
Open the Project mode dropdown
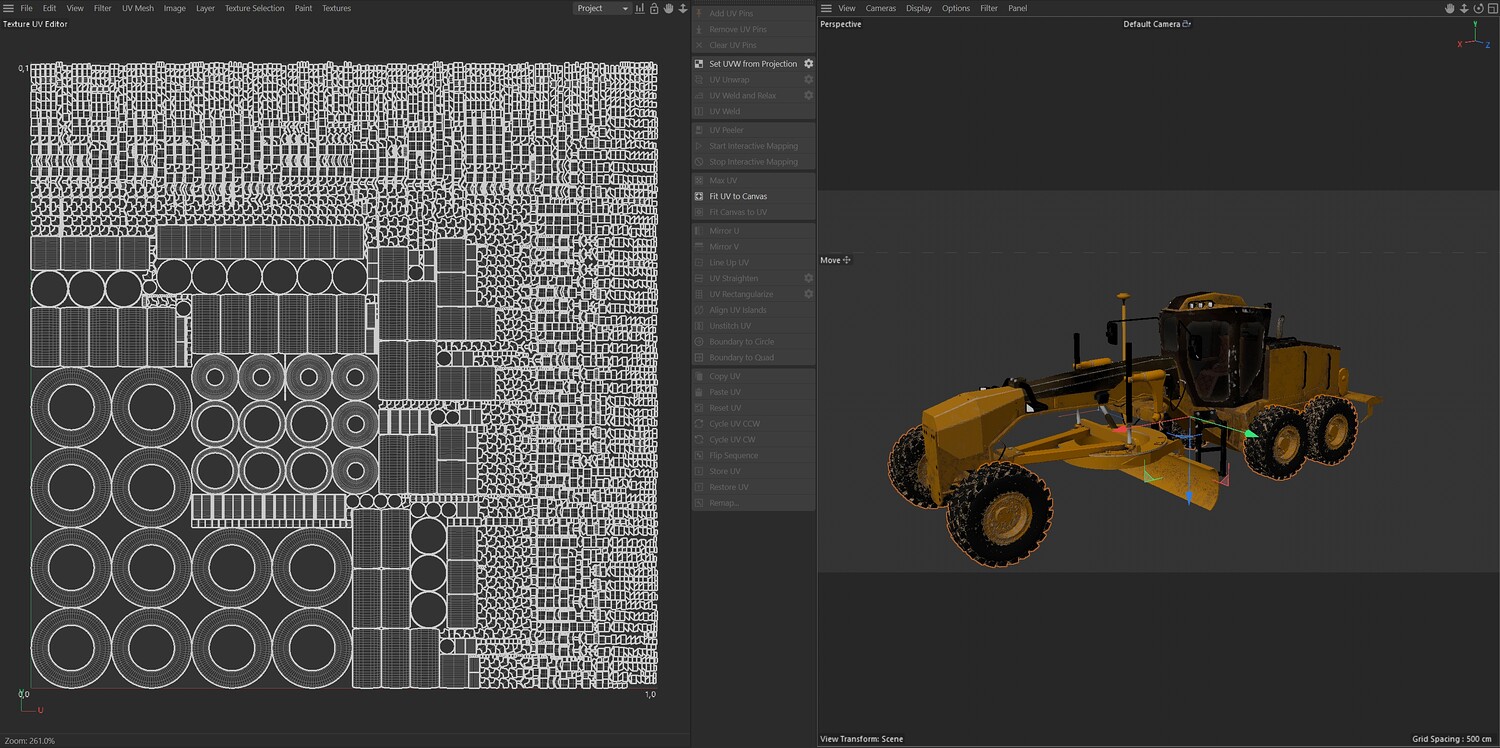click(602, 8)
